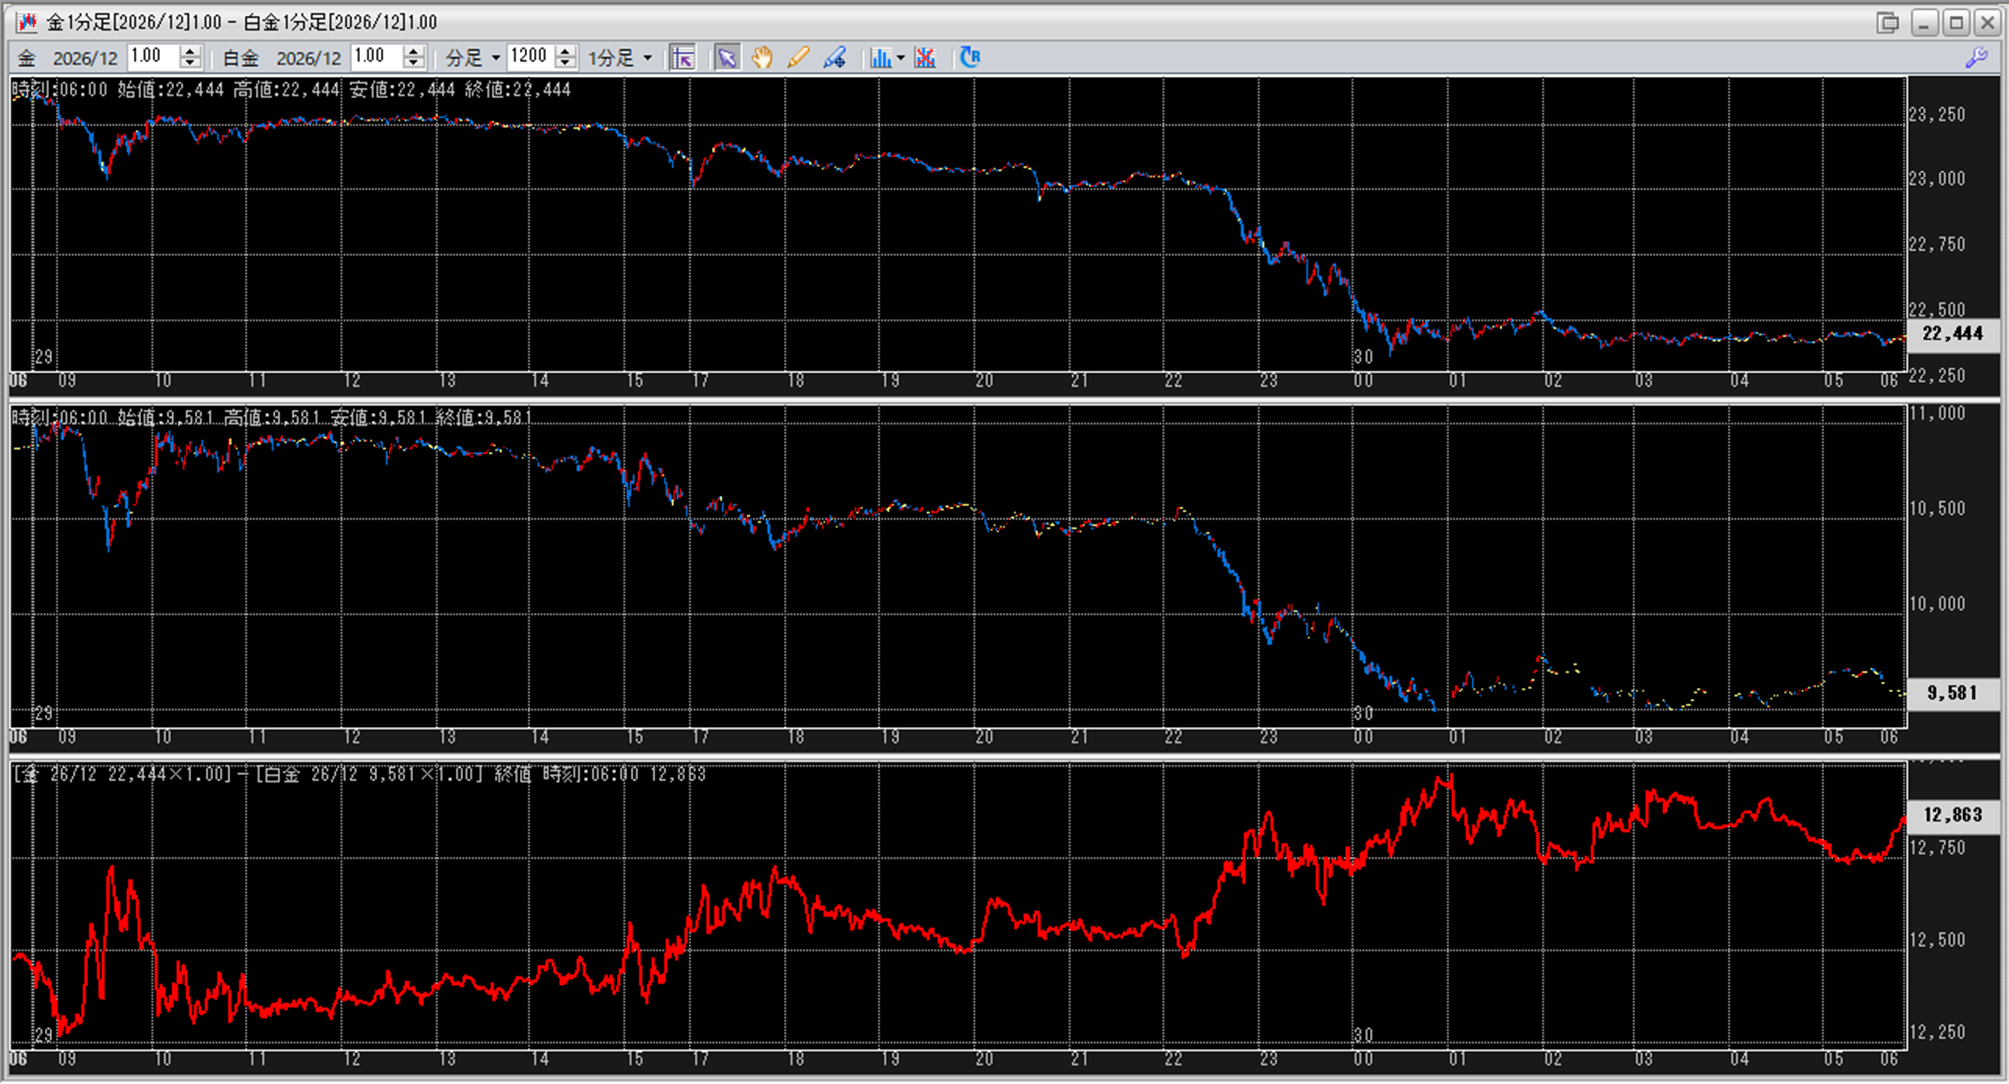This screenshot has height=1084, width=2009.
Task: Open the wrench settings icon at top right
Action: [1976, 58]
